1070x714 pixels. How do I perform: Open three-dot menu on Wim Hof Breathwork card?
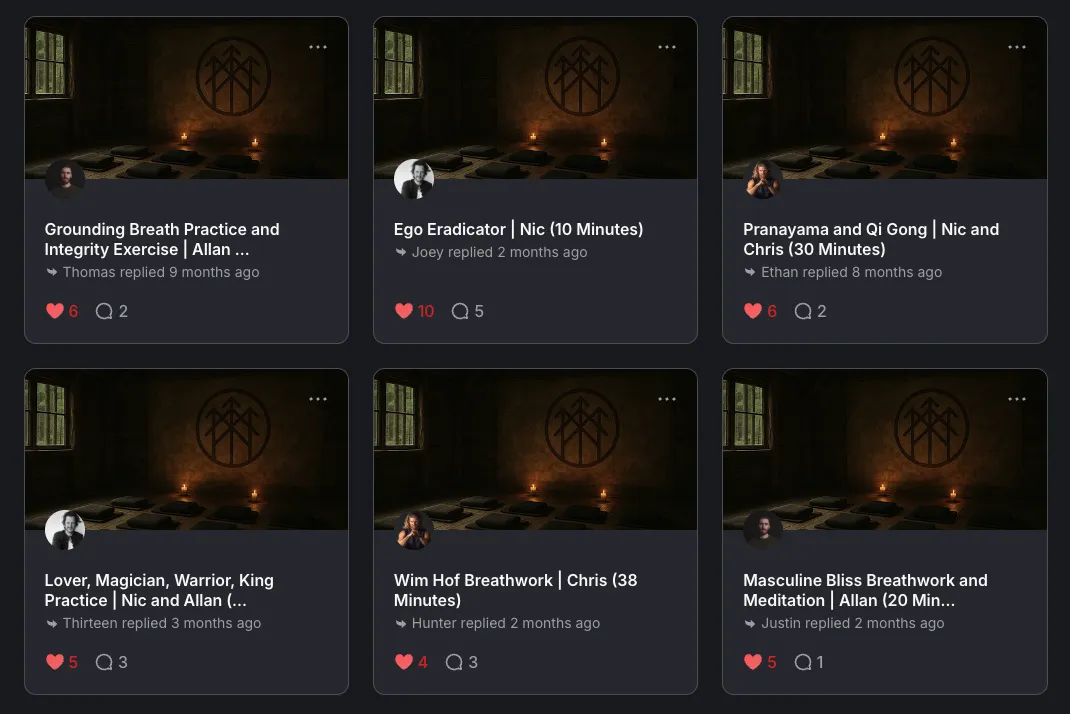667,399
